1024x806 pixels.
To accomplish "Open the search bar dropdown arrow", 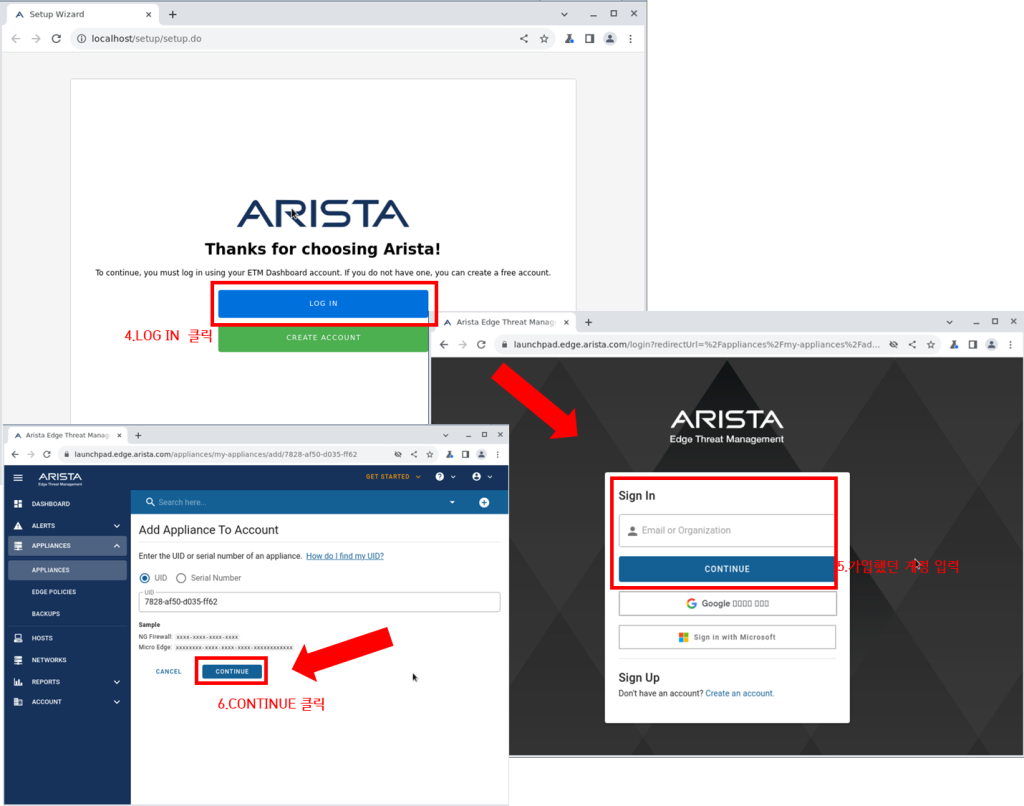I will point(452,502).
